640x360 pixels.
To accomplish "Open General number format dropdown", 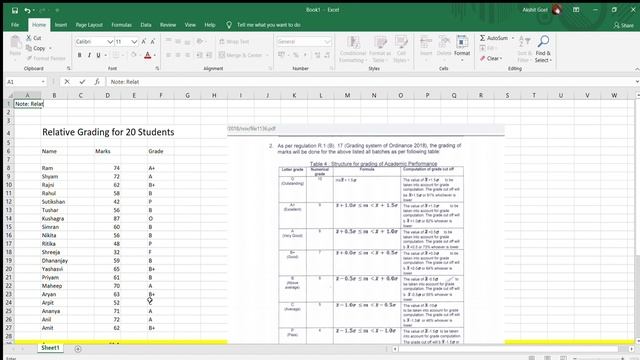I will tap(327, 42).
